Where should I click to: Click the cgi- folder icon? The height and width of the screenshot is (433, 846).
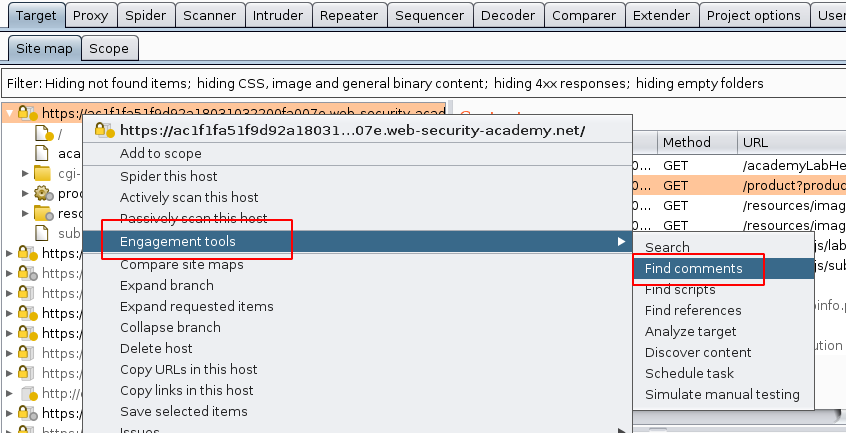point(43,173)
